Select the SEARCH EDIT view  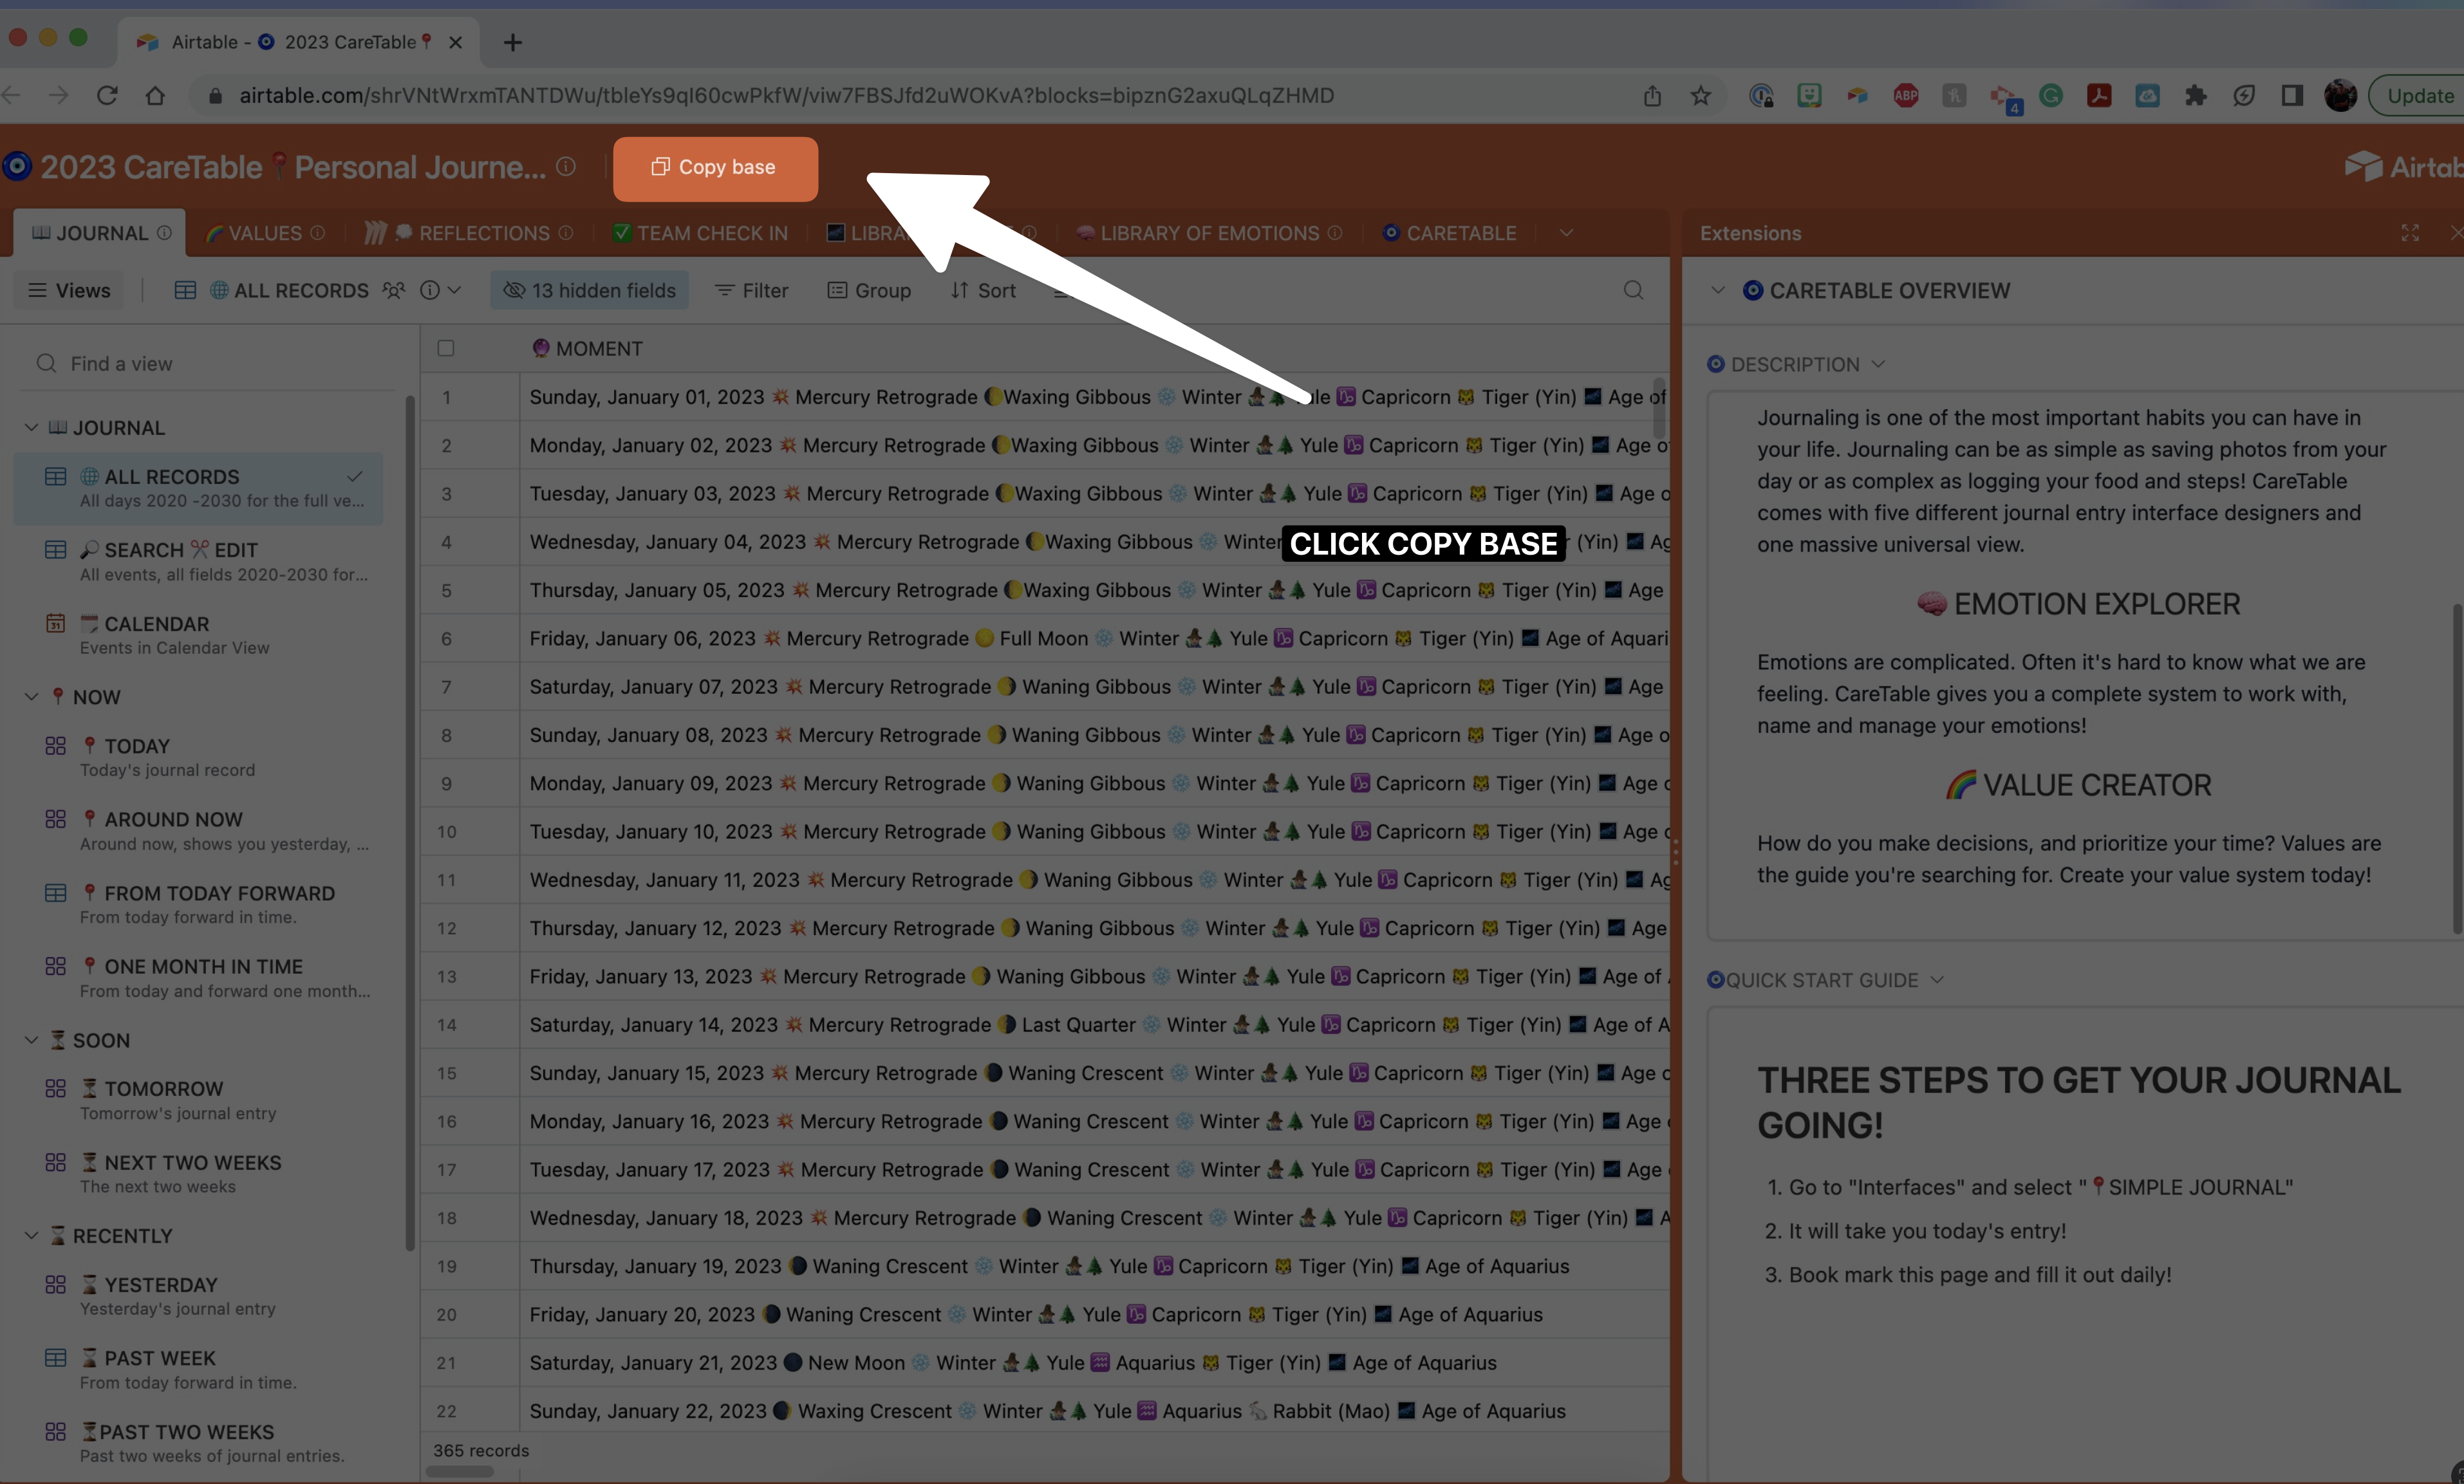(x=198, y=561)
